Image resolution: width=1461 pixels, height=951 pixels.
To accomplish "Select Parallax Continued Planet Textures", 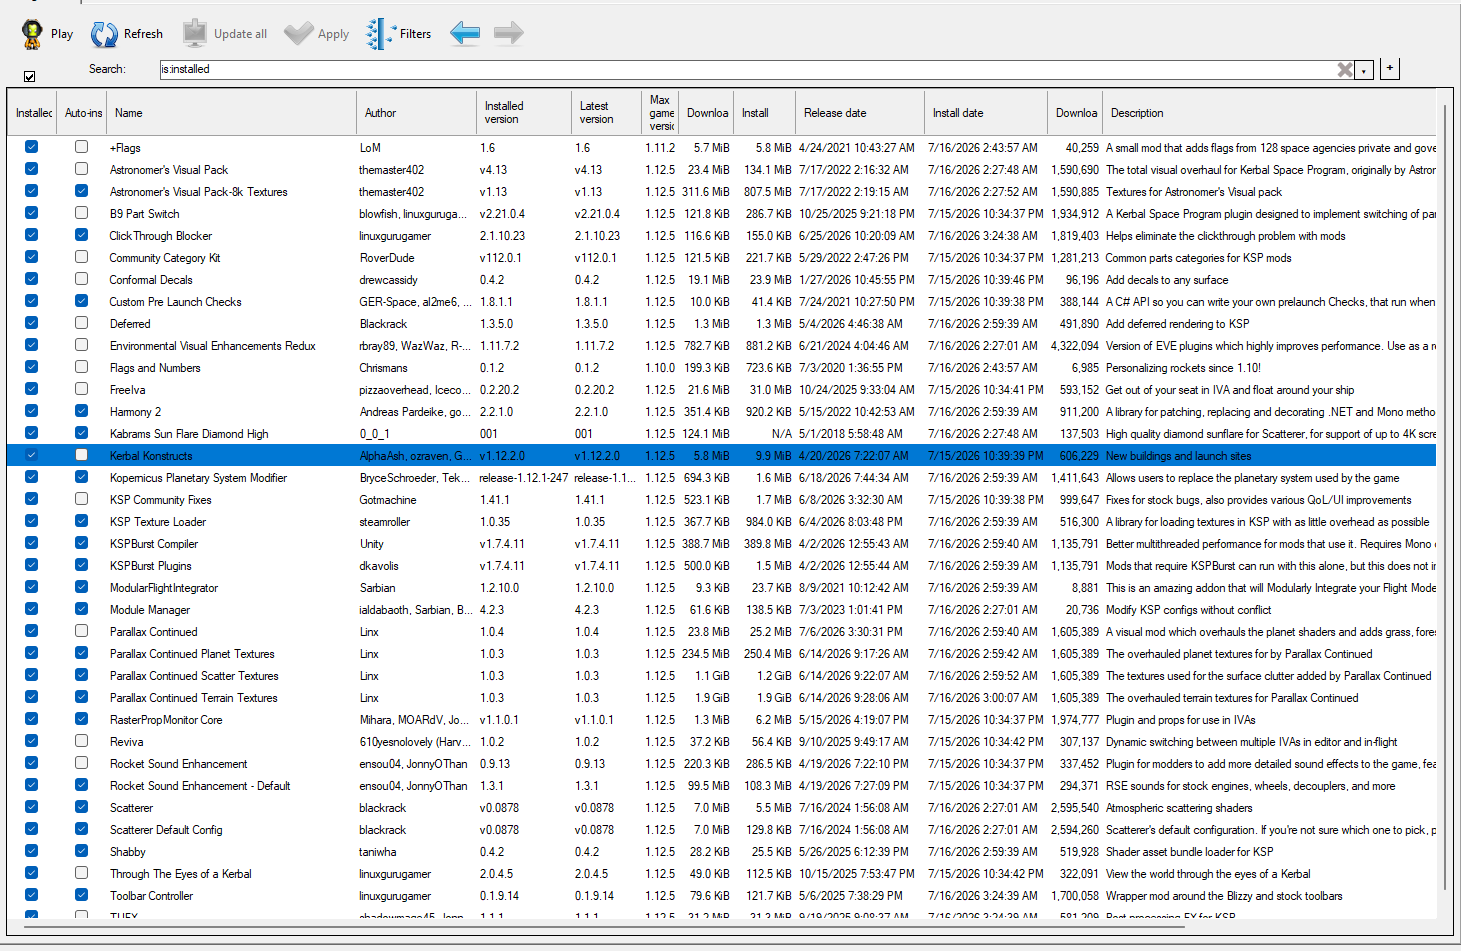I will (x=192, y=654).
